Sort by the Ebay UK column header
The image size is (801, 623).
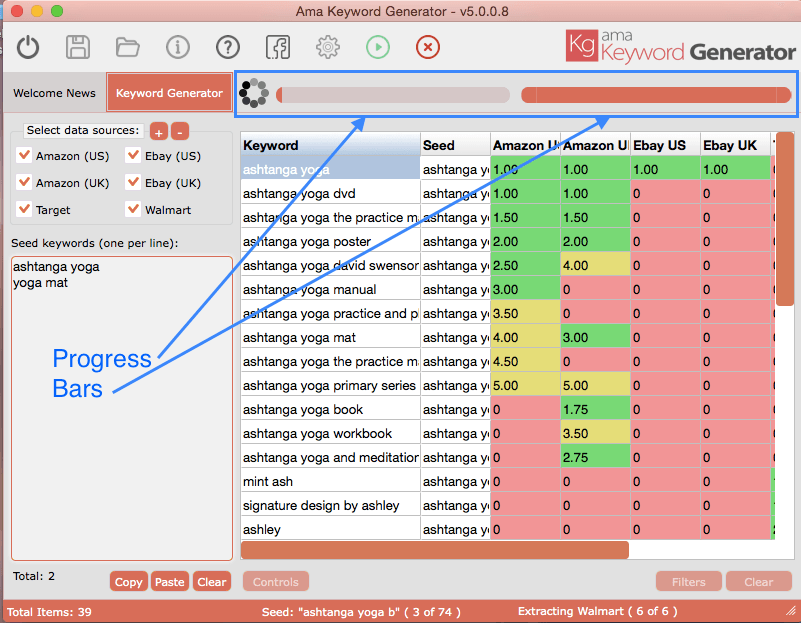(x=735, y=145)
